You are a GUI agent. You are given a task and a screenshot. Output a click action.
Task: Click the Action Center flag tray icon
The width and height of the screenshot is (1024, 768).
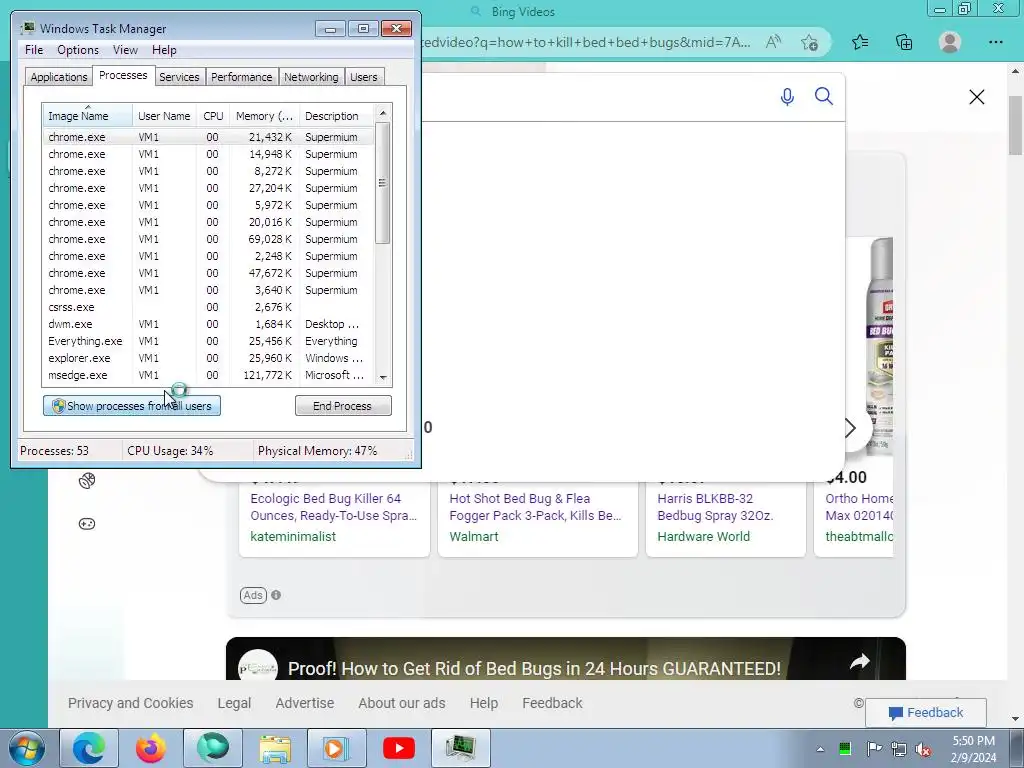[873, 749]
